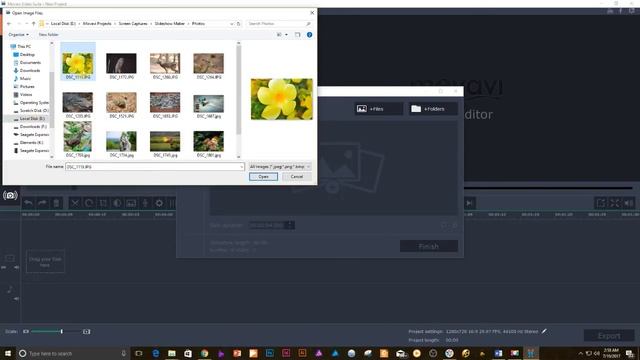
Task: Open the slideshow wizard image icon
Action: pyautogui.click(x=131, y=203)
